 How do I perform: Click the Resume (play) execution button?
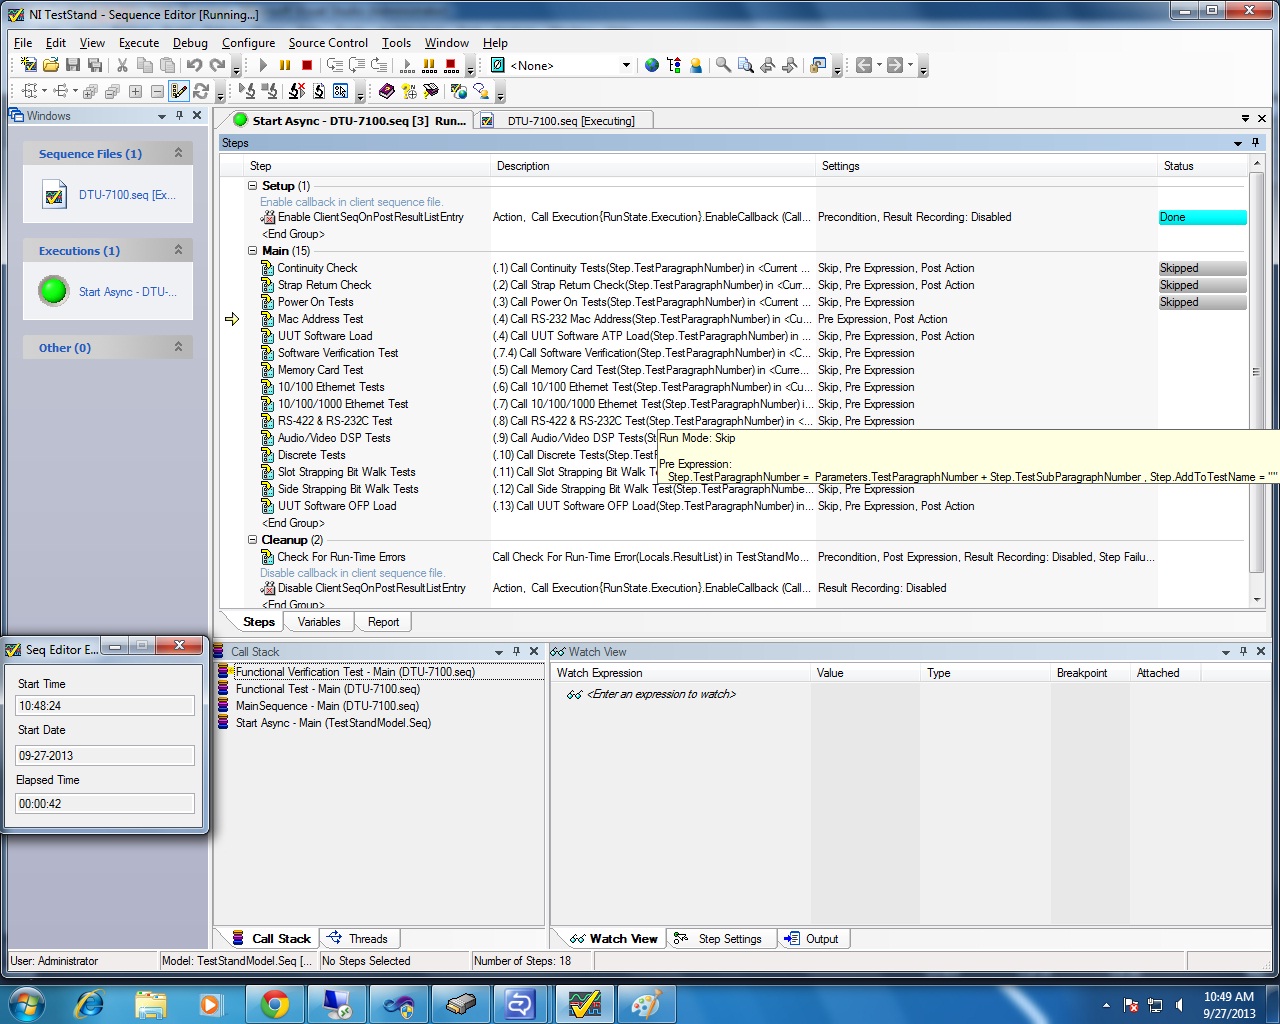pos(263,65)
